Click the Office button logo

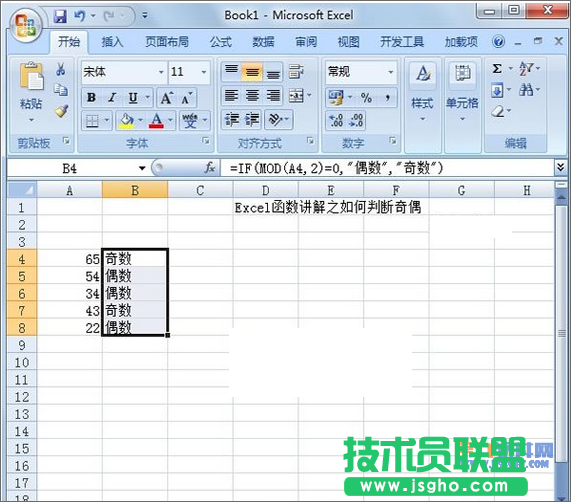(25, 25)
